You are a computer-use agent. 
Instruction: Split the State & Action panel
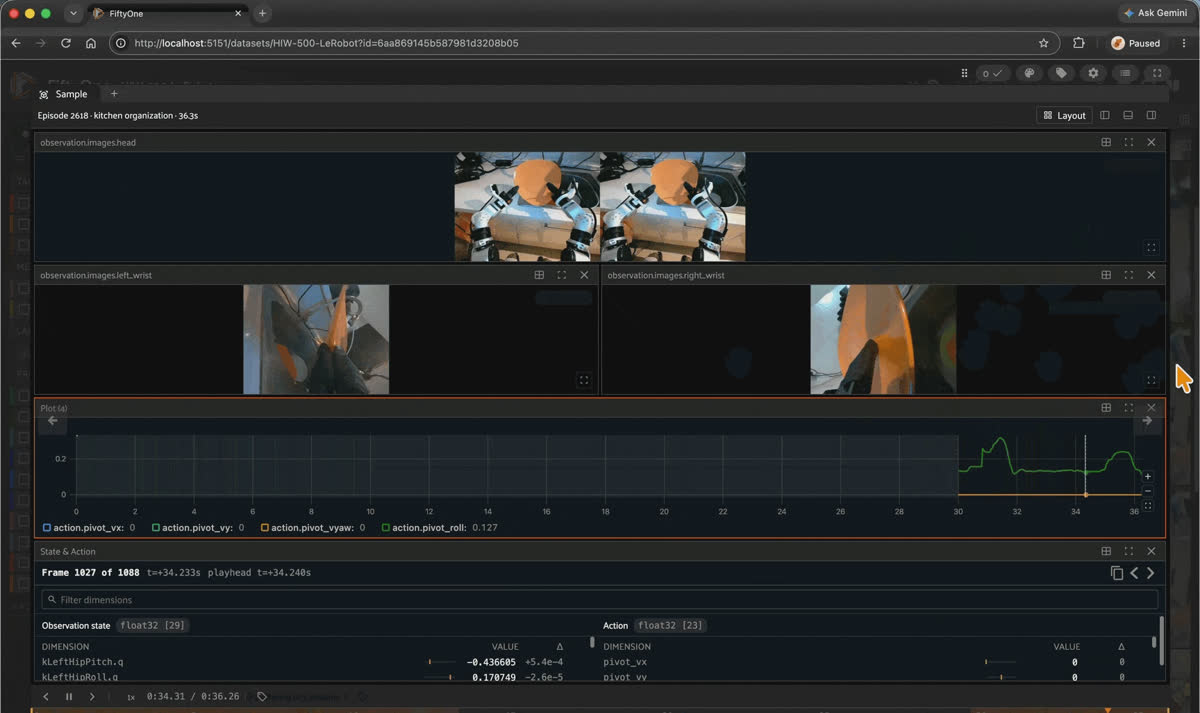click(x=1106, y=551)
